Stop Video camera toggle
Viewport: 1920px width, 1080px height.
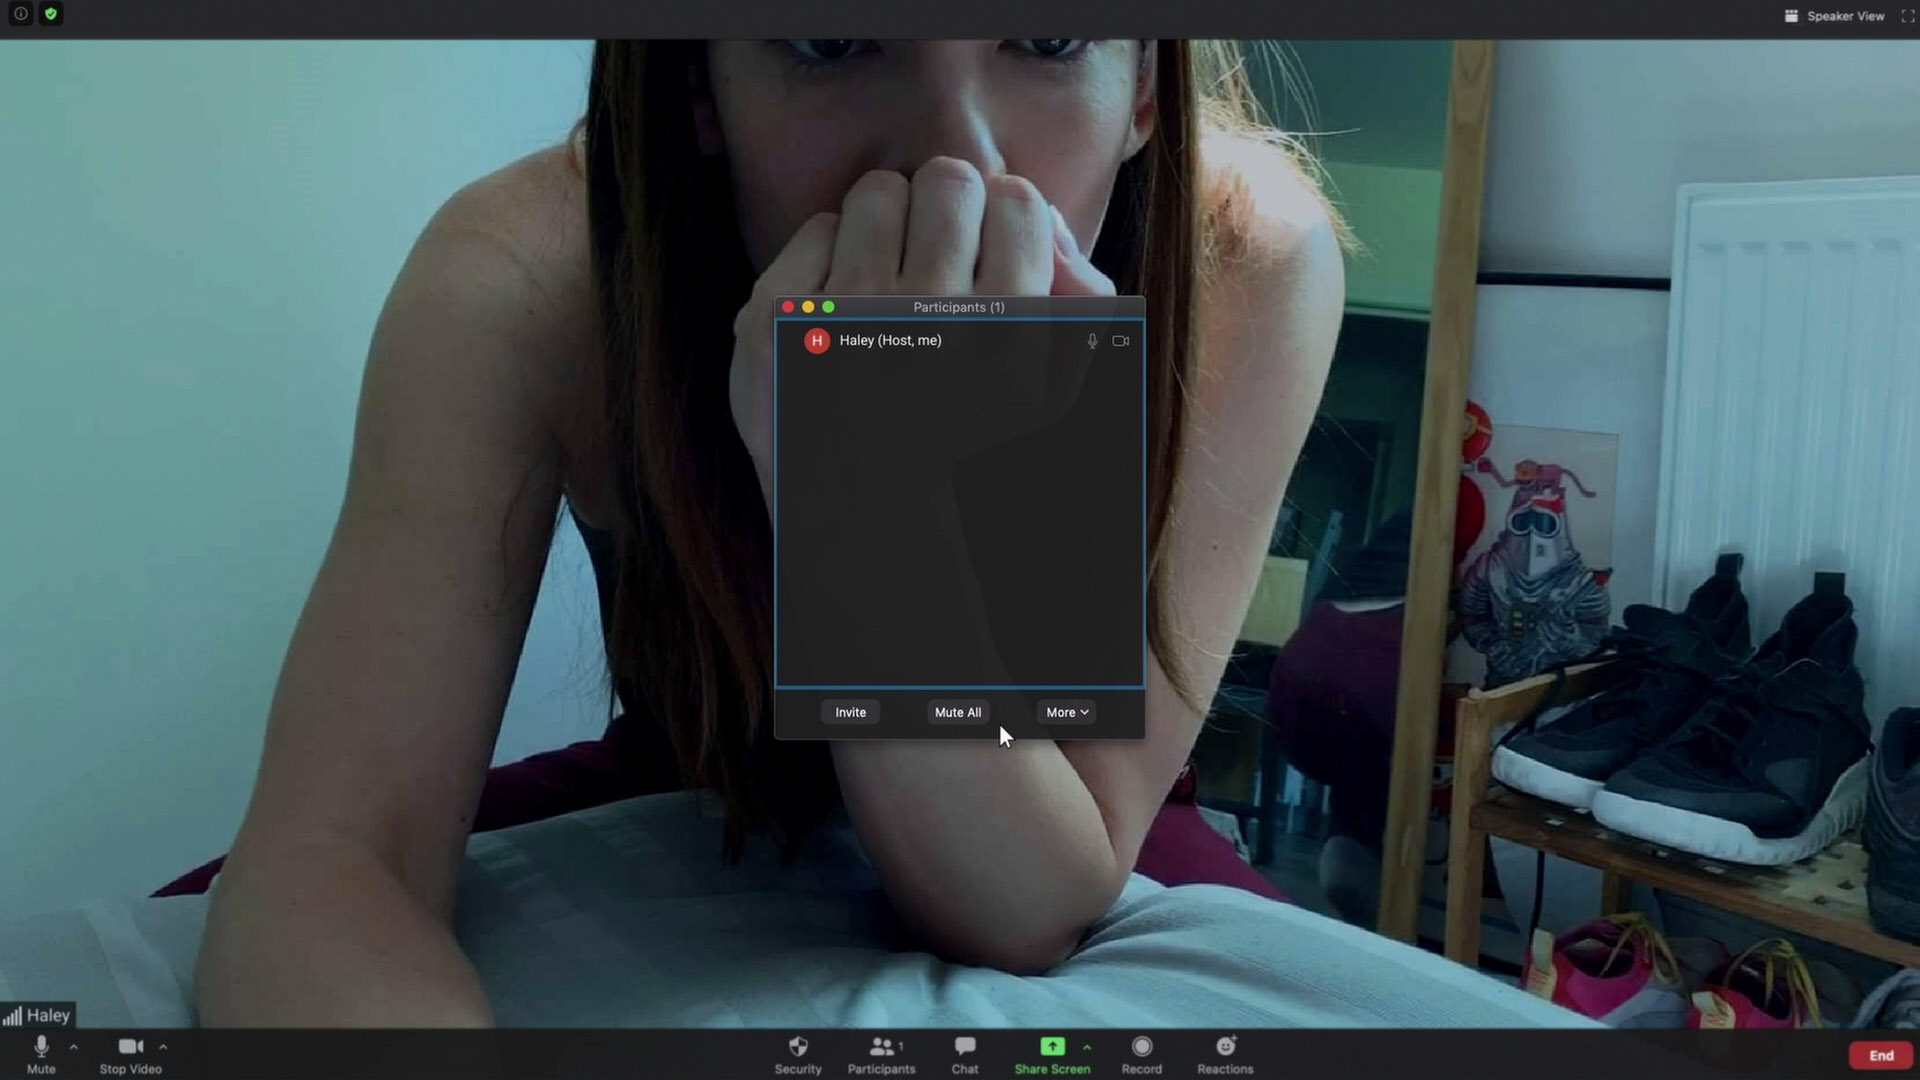point(130,1054)
